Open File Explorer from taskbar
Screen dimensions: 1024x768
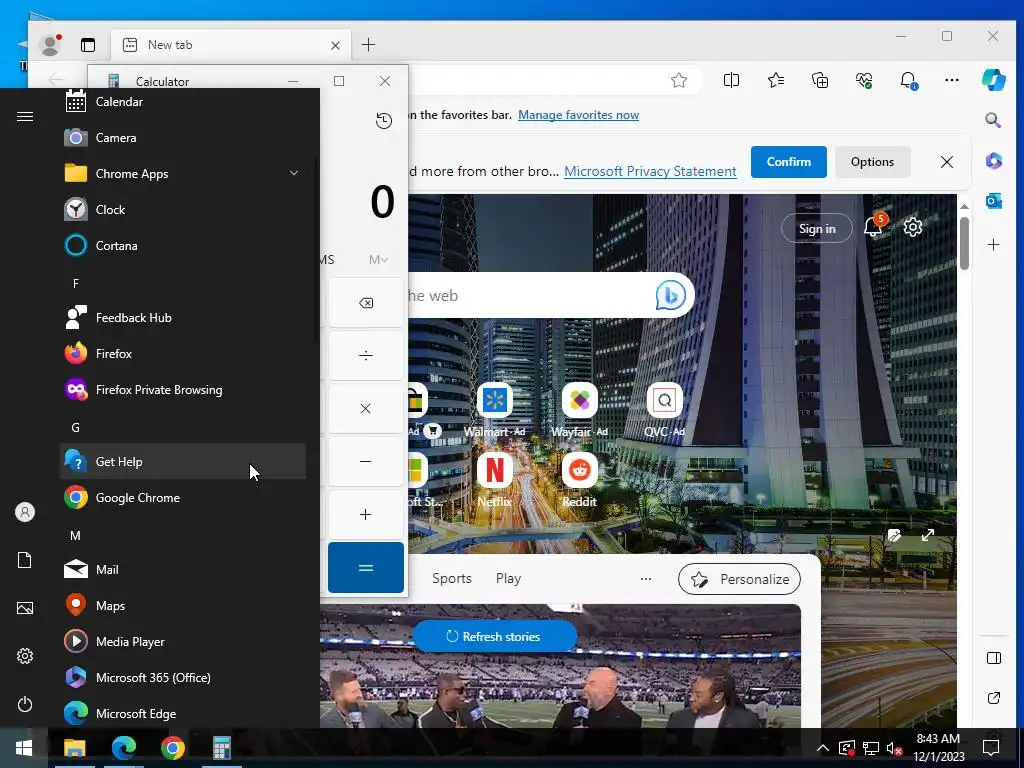(74, 748)
